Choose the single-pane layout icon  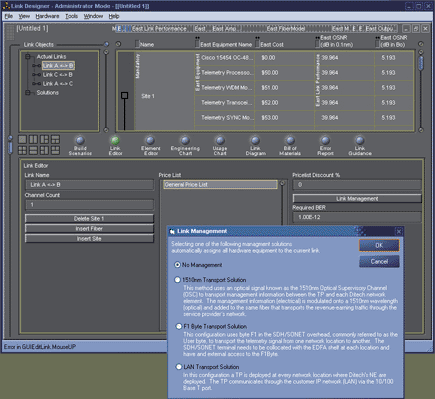coord(22,139)
